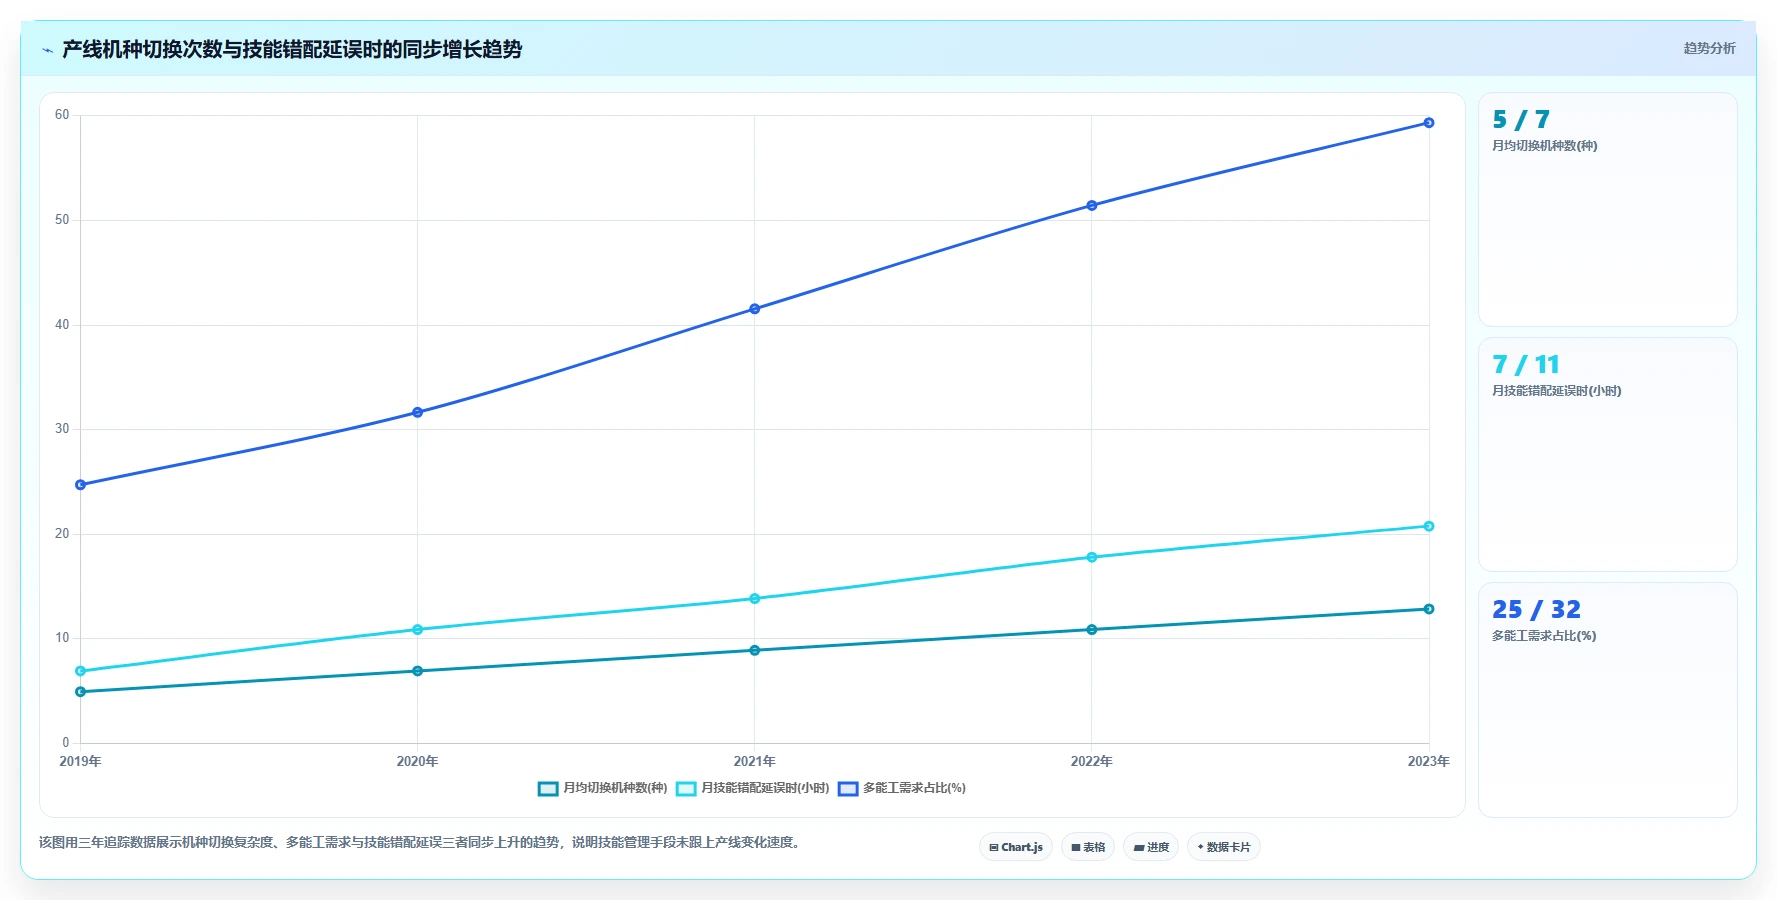The width and height of the screenshot is (1777, 900).
Task: Click the 2022年 point on blue line
Action: [1092, 206]
